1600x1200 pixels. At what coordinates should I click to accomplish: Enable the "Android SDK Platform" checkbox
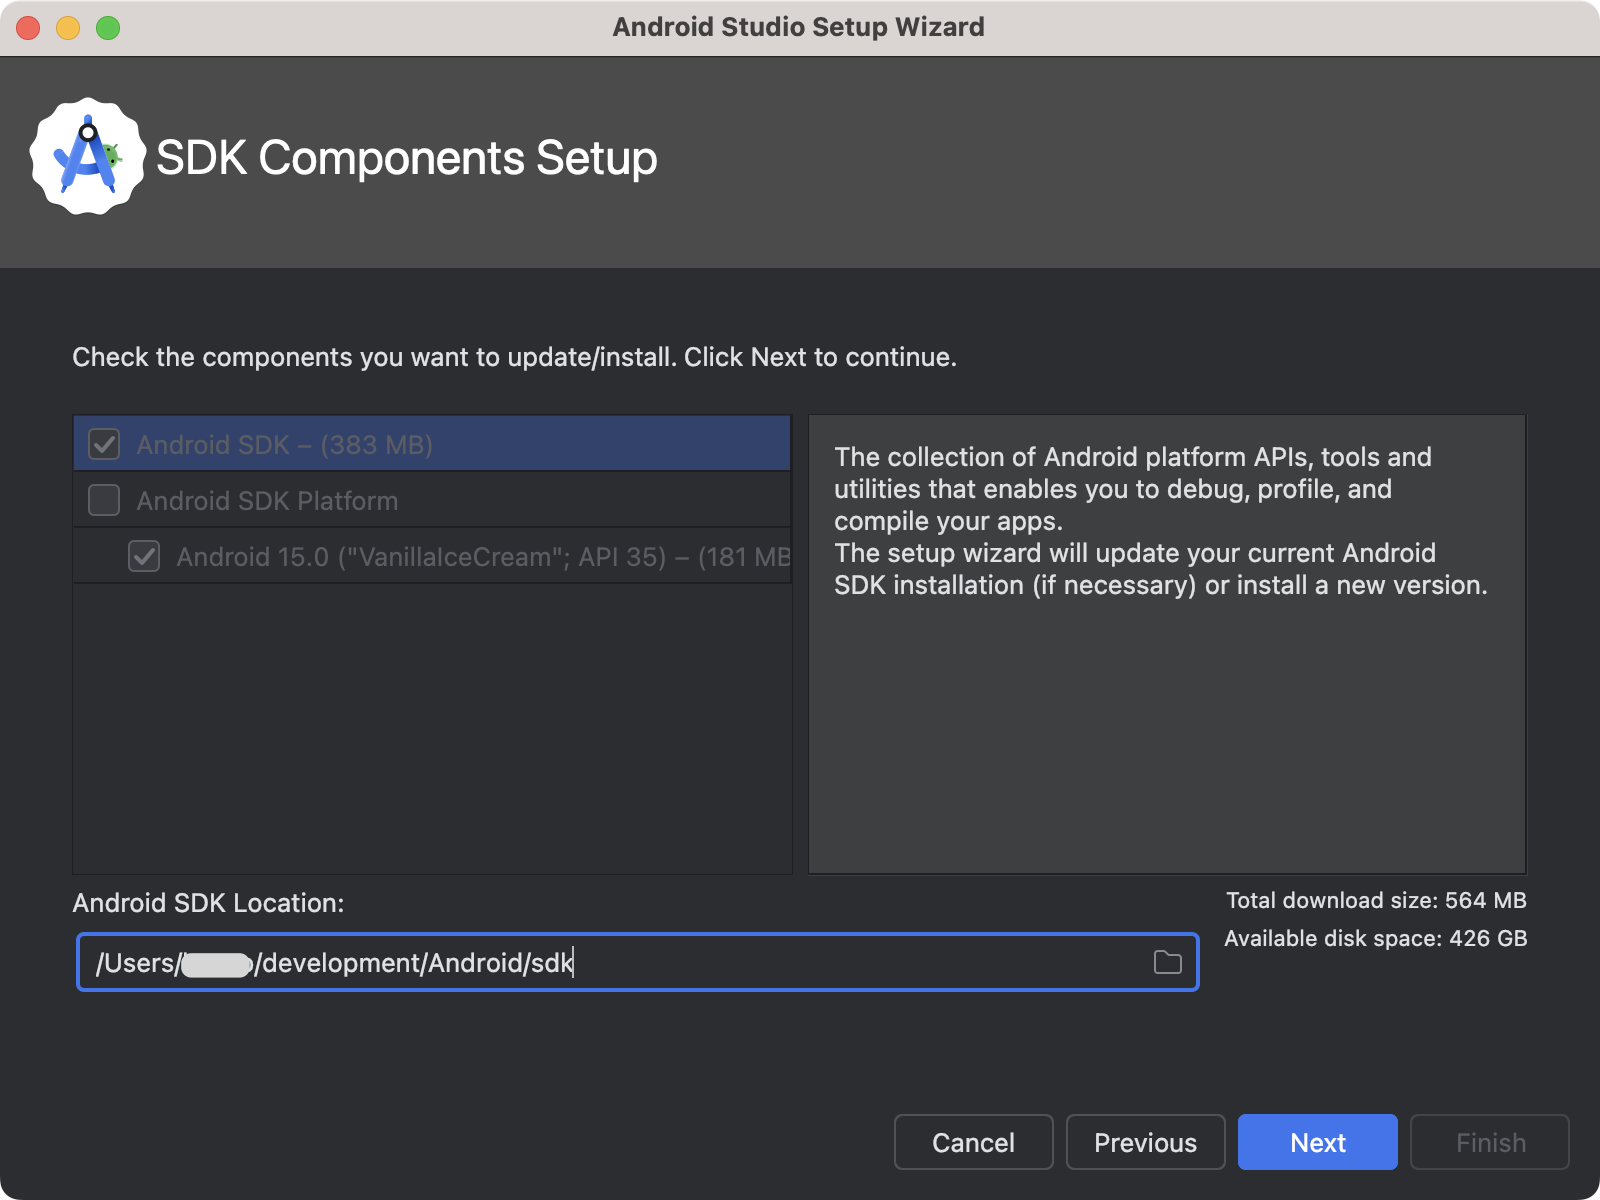(x=103, y=500)
